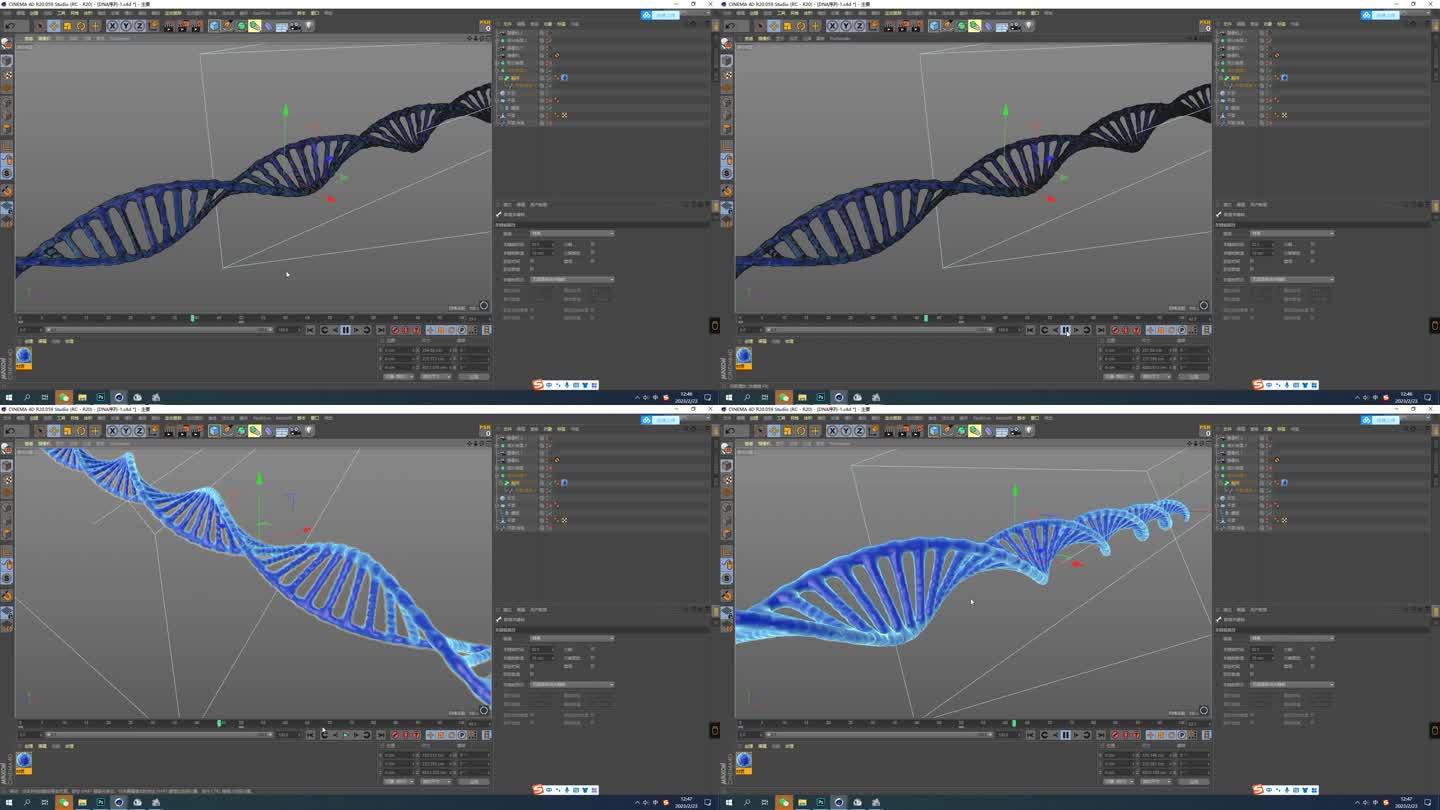1440x810 pixels.
Task: Lock the Y axis with the Y icon
Action: click(x=125, y=26)
